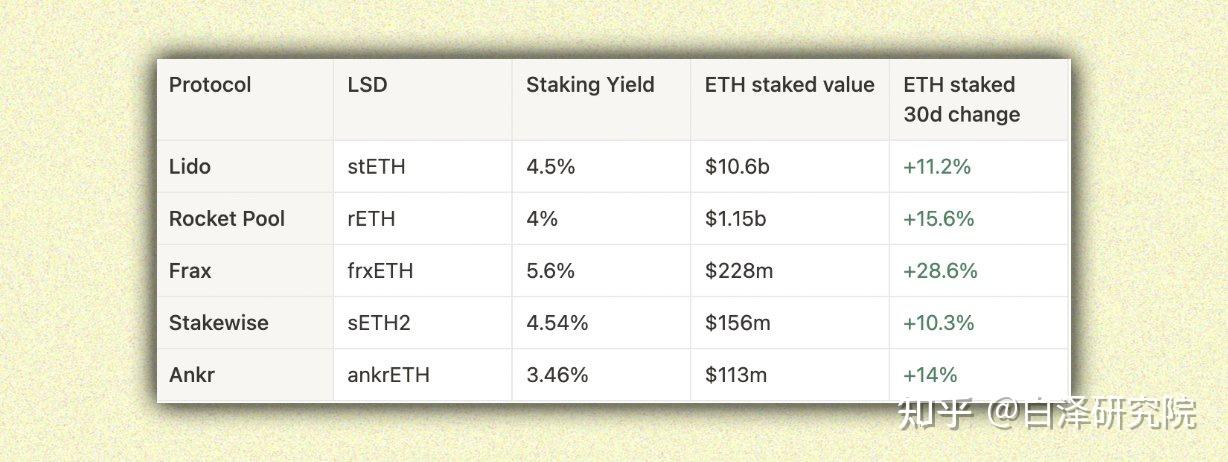1228x462 pixels.
Task: Select the ankrETH cell
Action: point(388,375)
